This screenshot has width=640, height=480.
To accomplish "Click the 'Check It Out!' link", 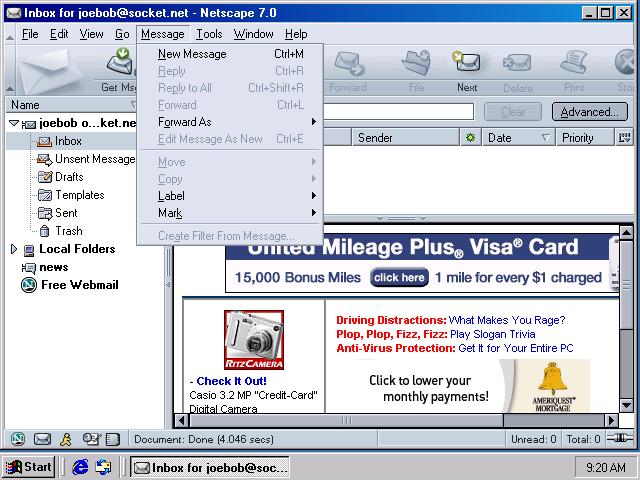I will coord(231,381).
